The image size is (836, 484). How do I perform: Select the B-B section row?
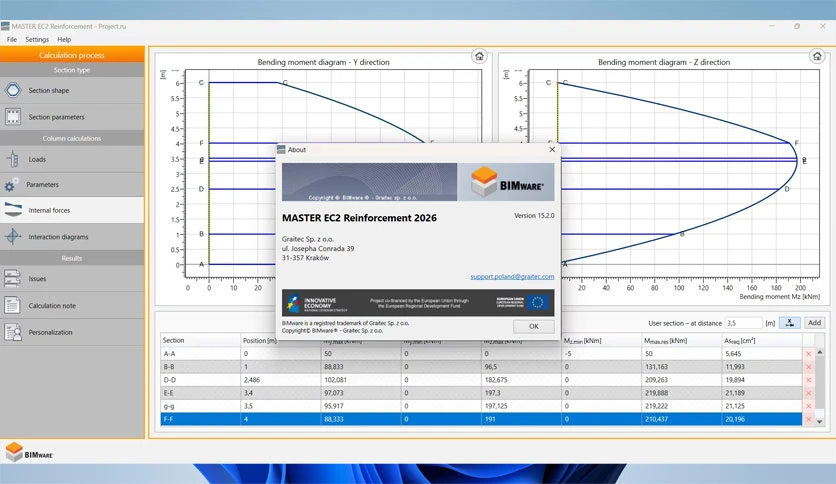coord(481,367)
